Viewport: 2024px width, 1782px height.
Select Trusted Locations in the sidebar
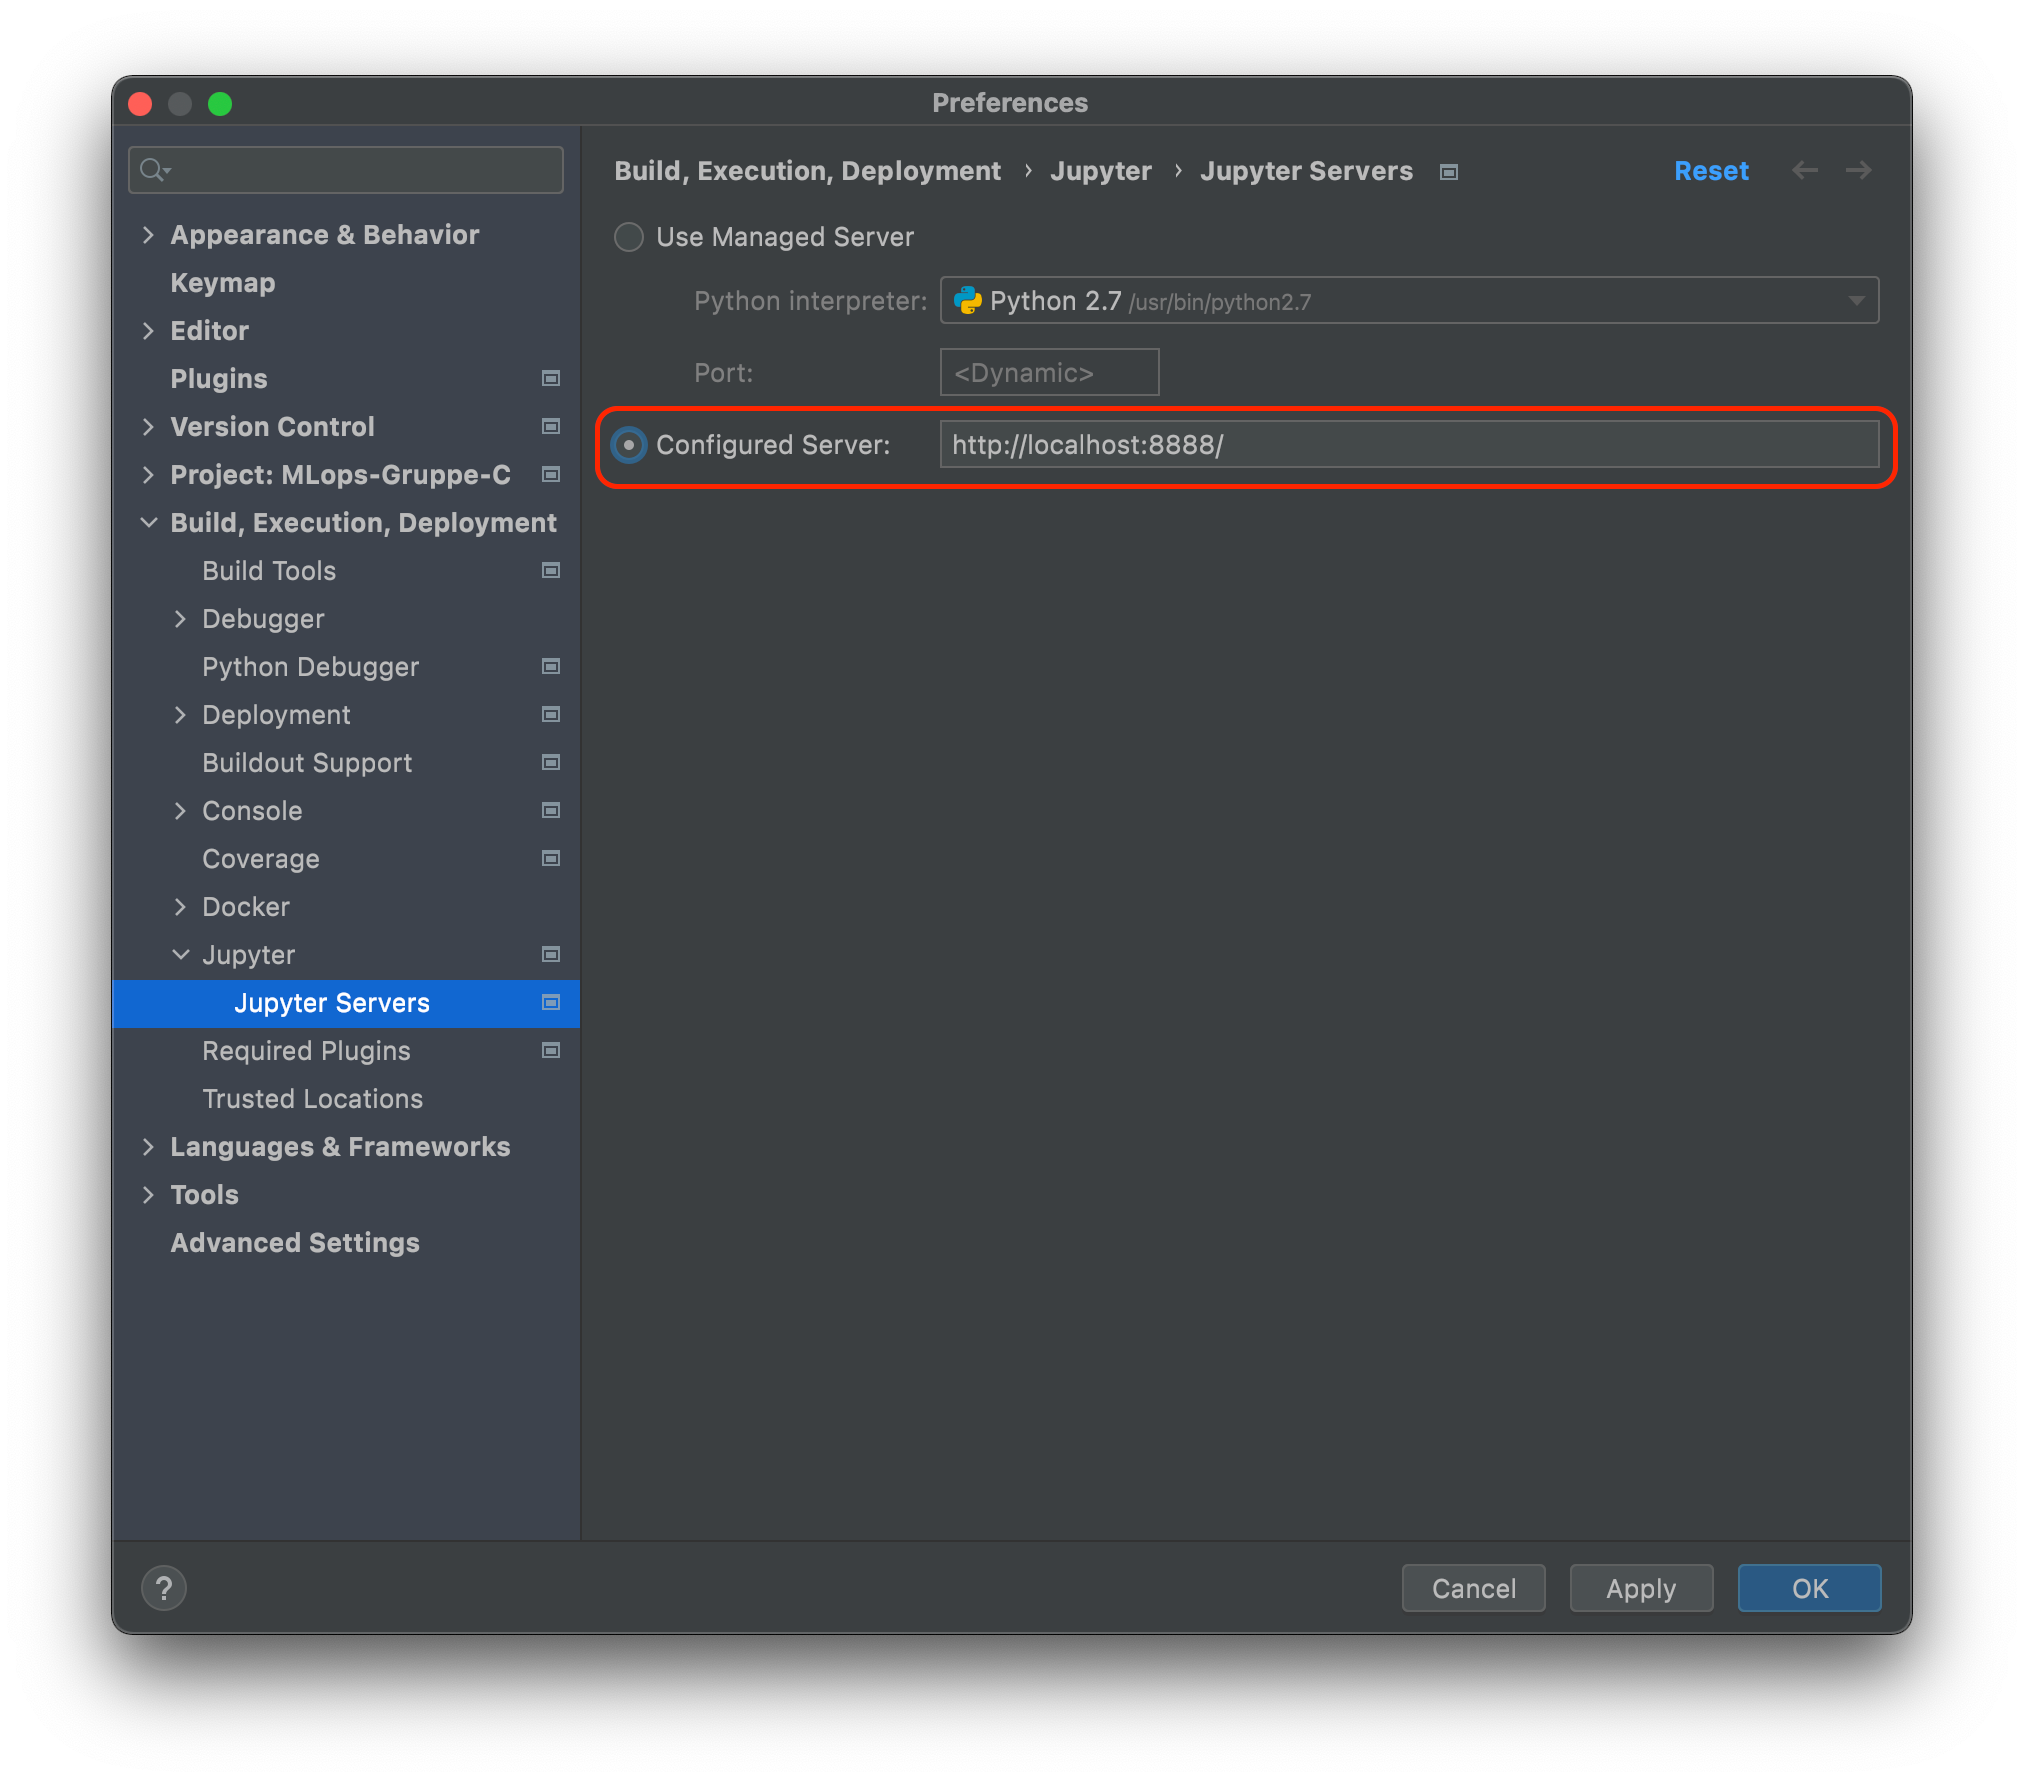[x=312, y=1099]
